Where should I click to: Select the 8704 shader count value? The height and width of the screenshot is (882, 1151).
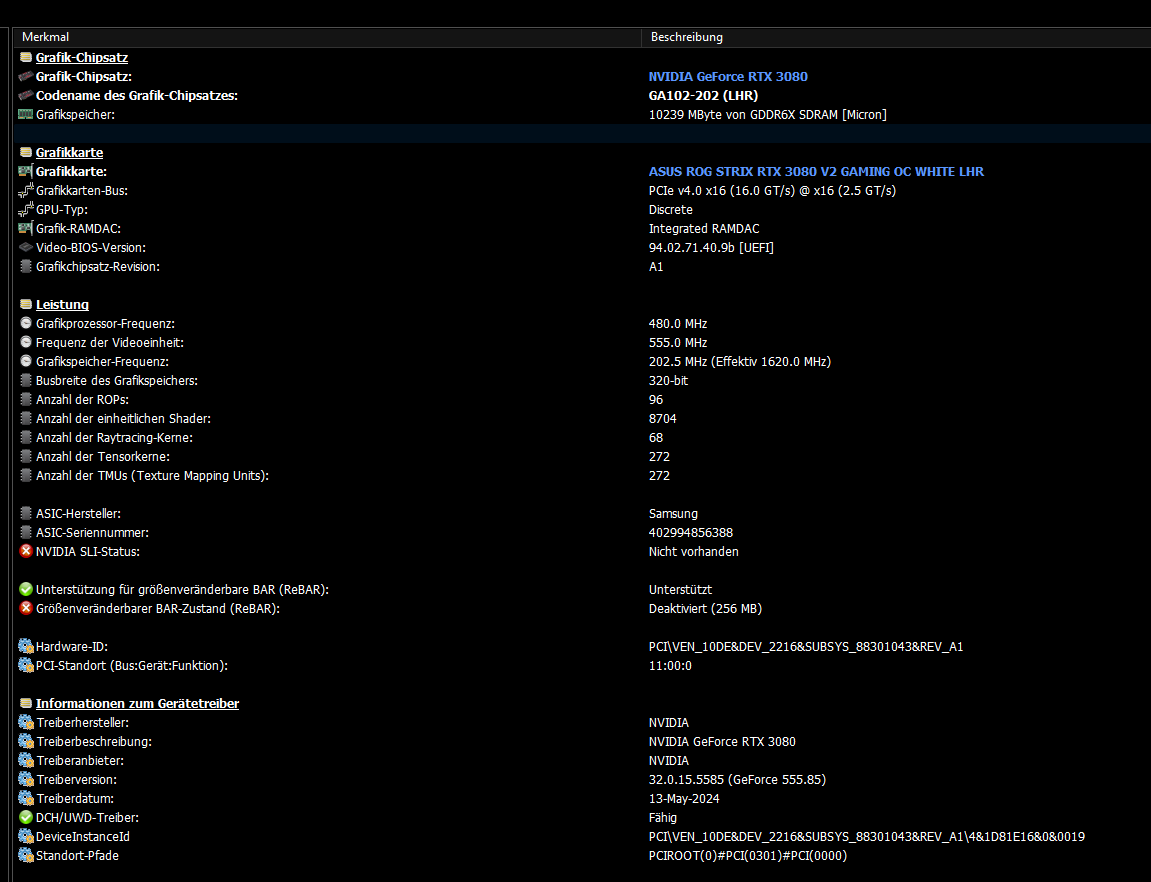(x=662, y=419)
